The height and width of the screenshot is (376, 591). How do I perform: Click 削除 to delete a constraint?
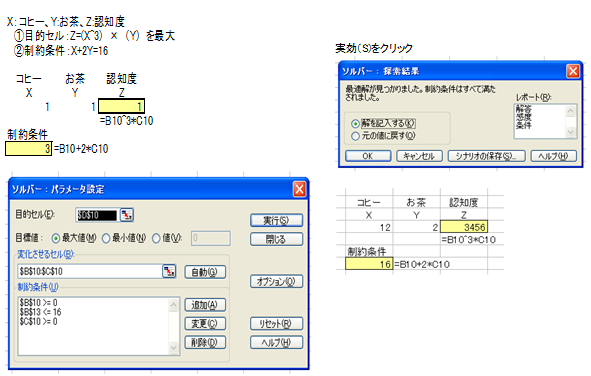pyautogui.click(x=205, y=342)
